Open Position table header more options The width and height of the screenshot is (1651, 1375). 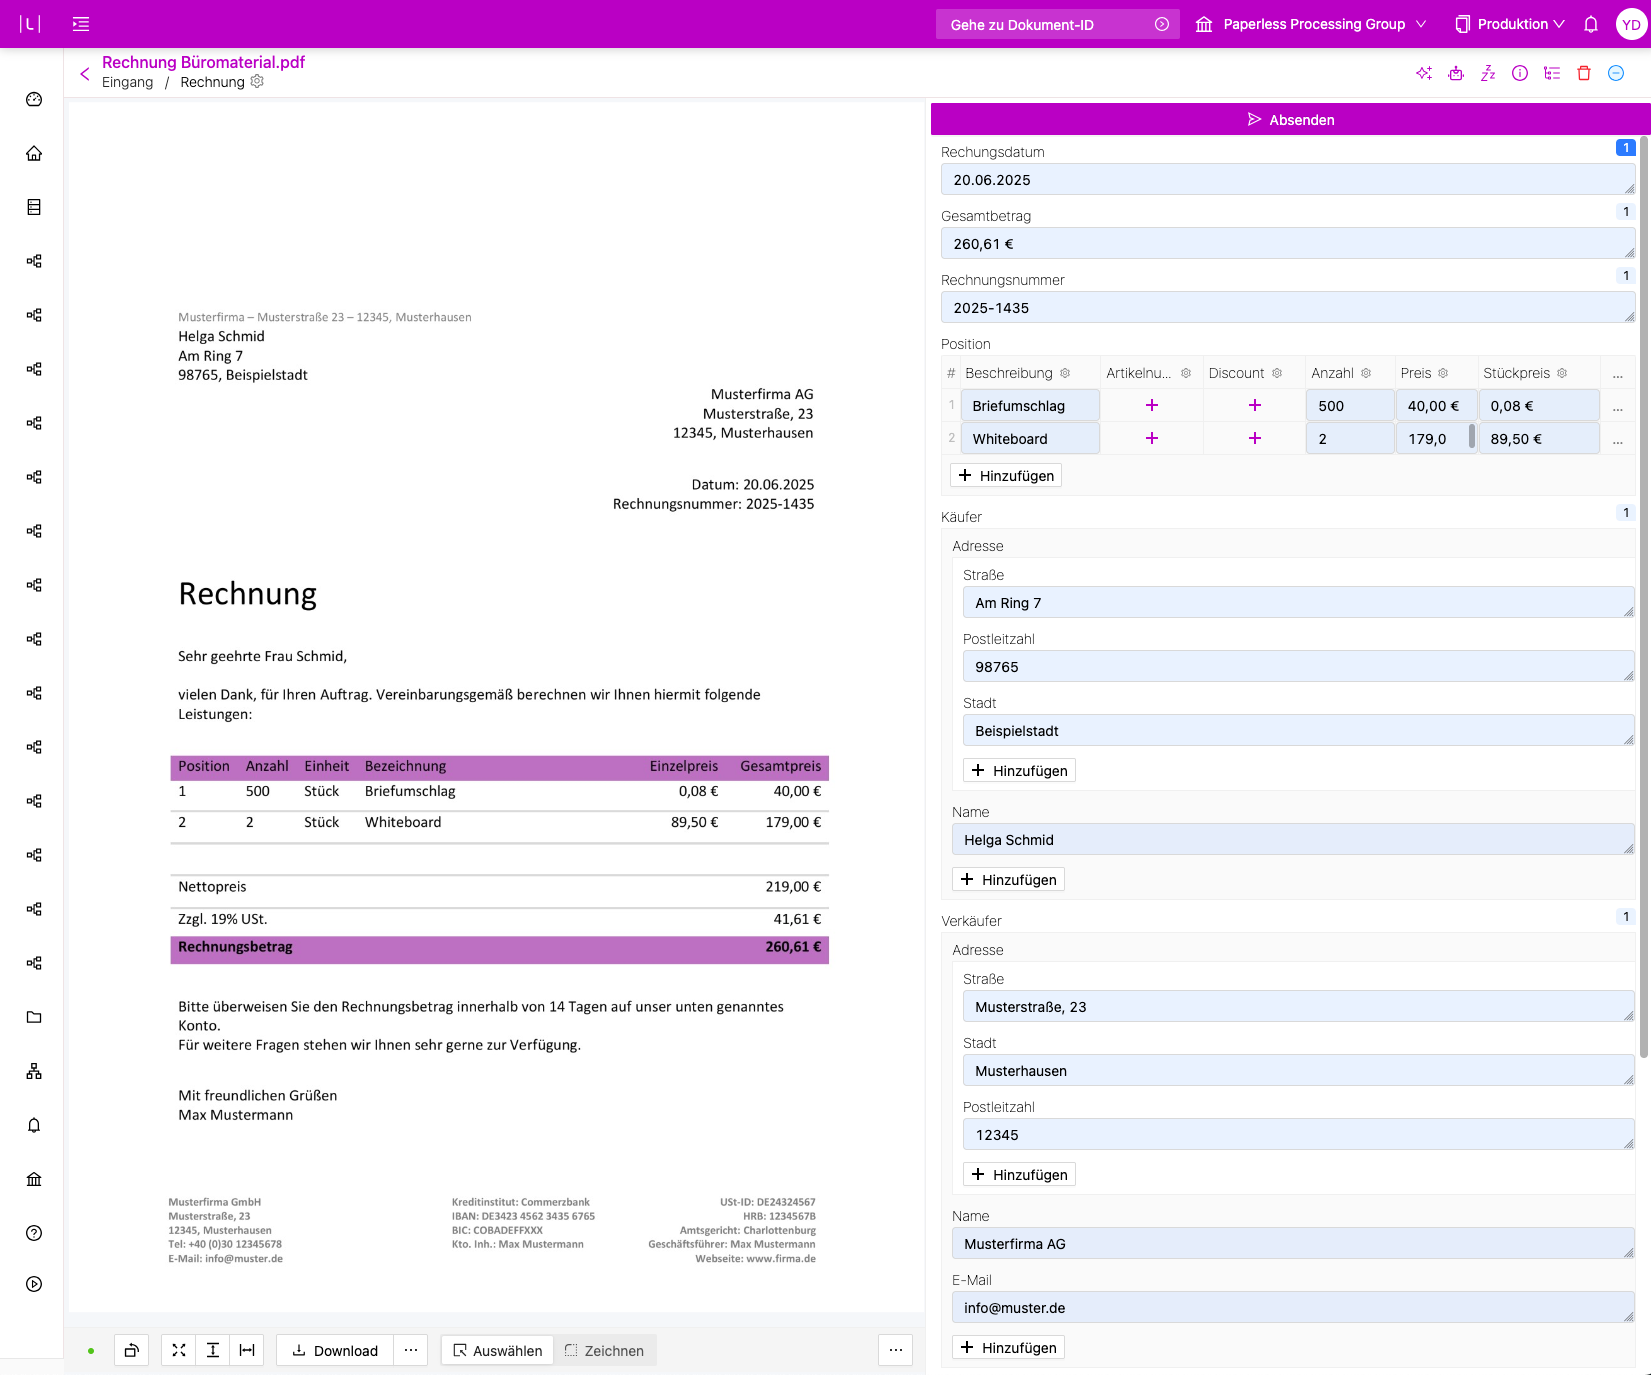tap(1618, 374)
